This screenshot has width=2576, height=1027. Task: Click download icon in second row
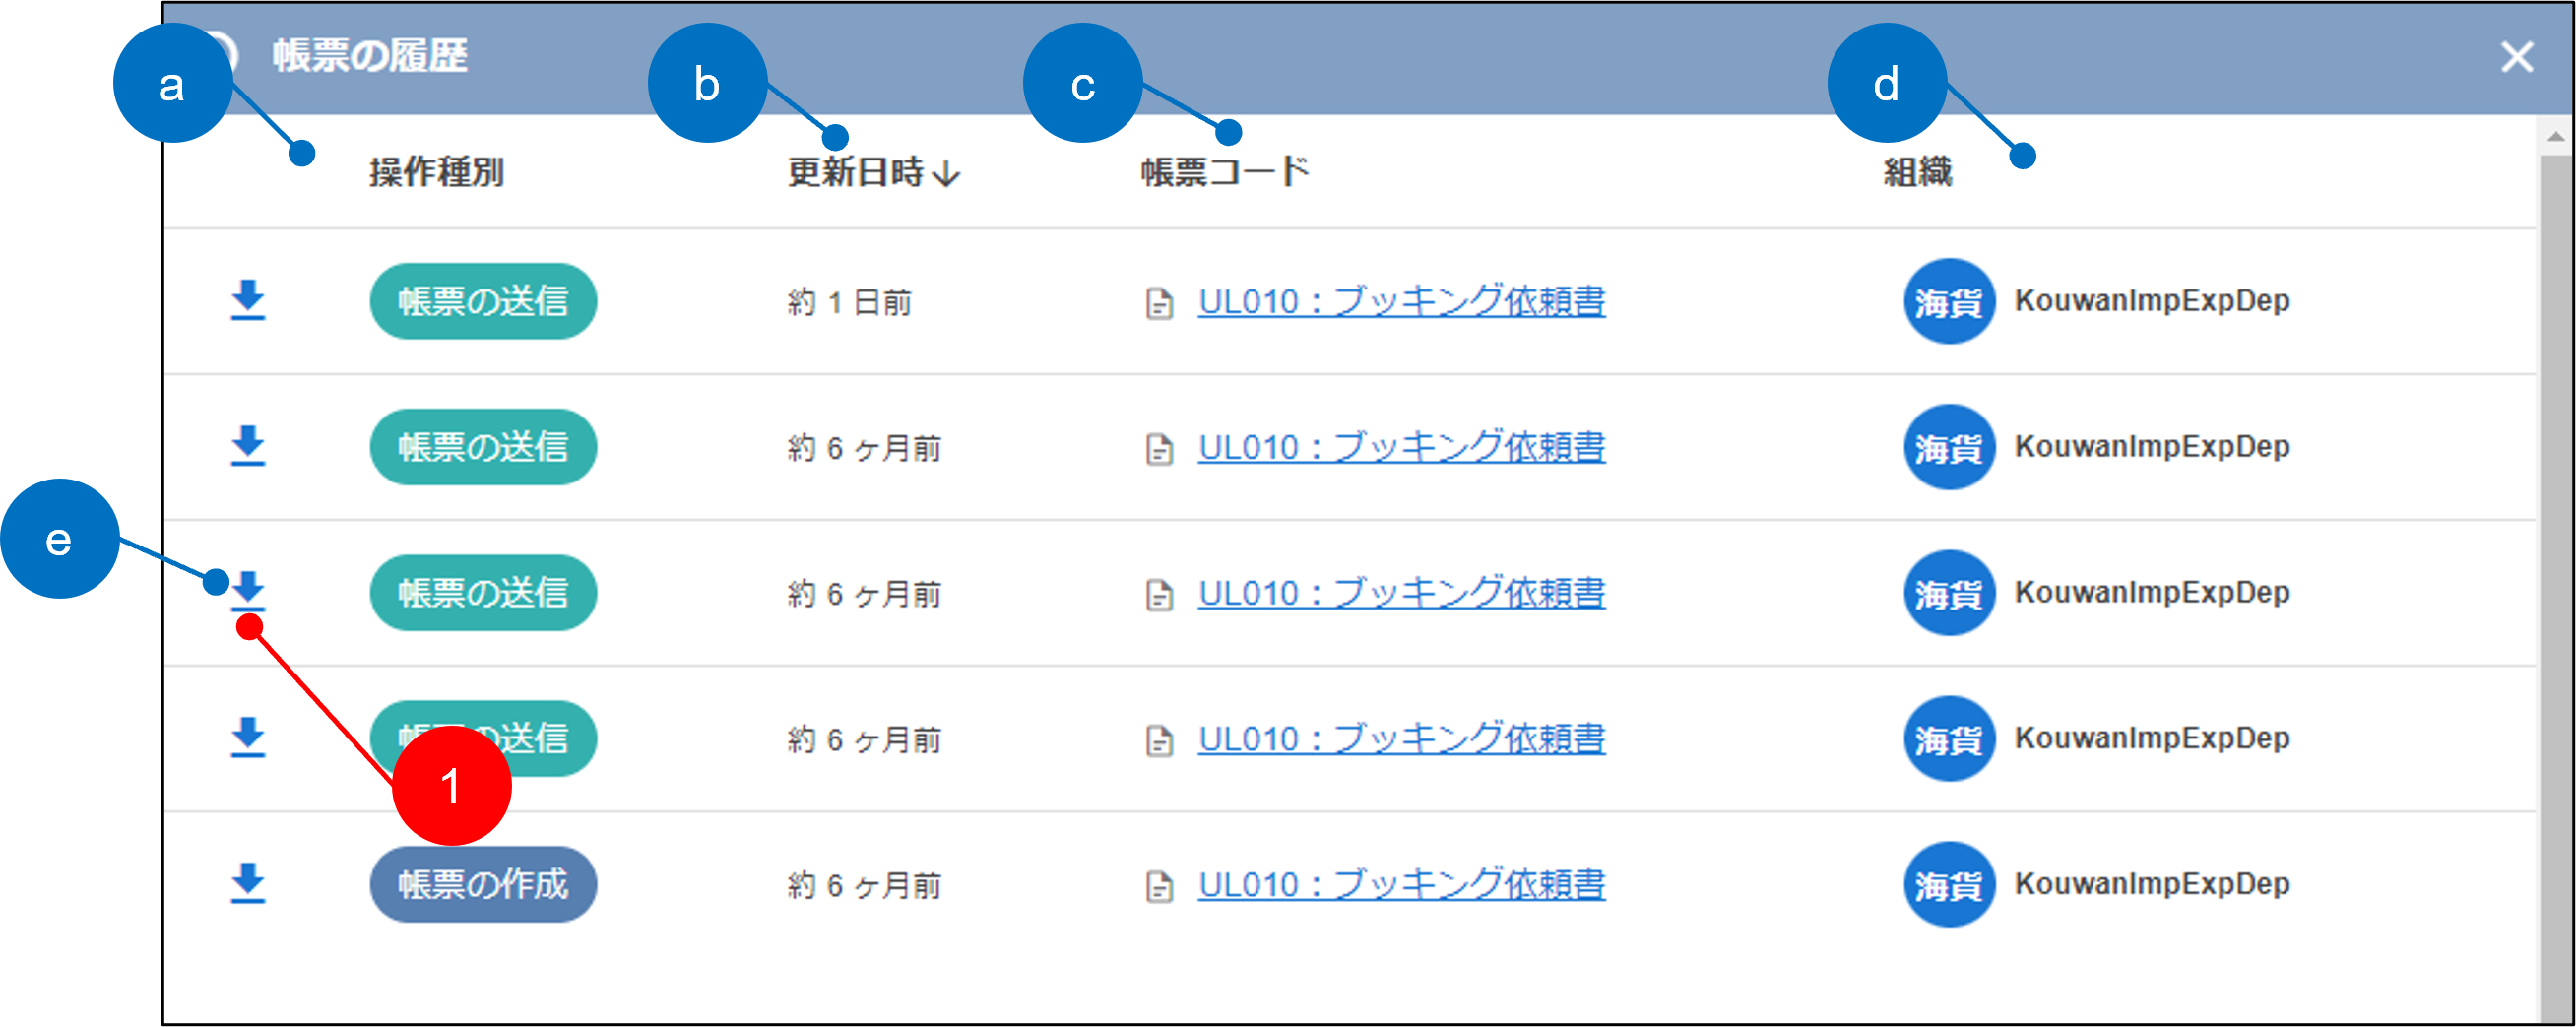[247, 446]
